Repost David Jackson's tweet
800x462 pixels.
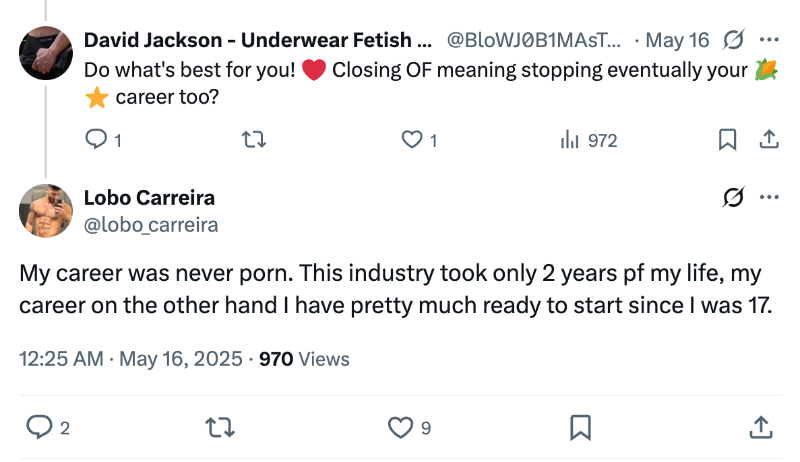coord(254,141)
